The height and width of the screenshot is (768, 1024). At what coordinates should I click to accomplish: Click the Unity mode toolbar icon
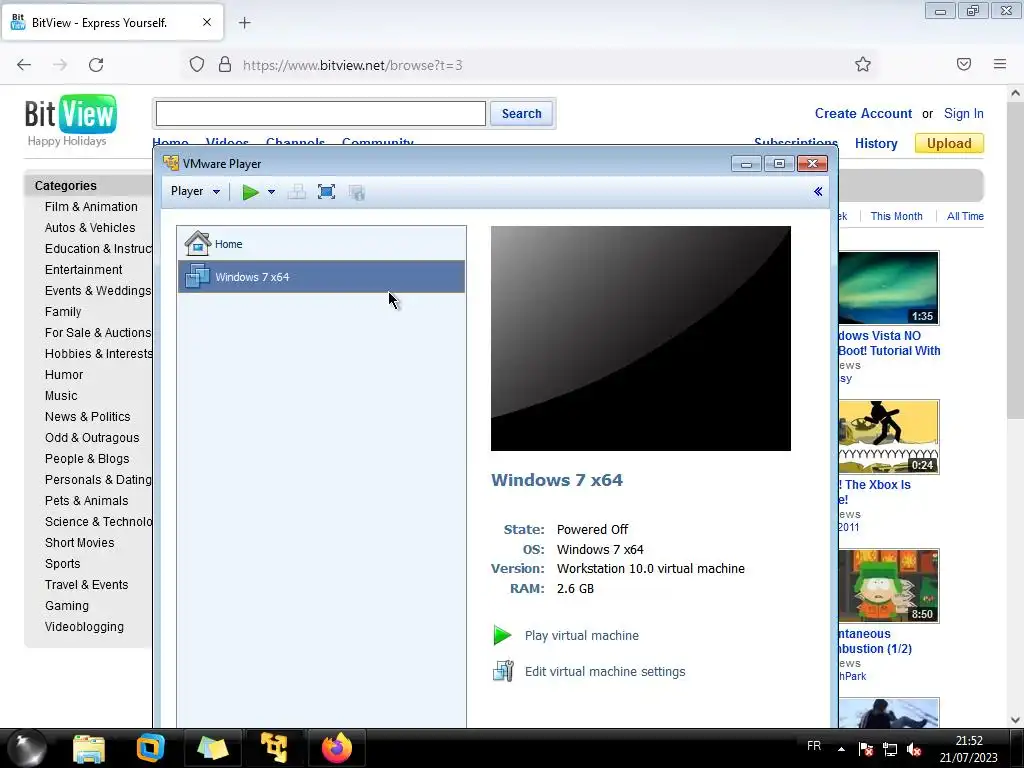coord(357,192)
